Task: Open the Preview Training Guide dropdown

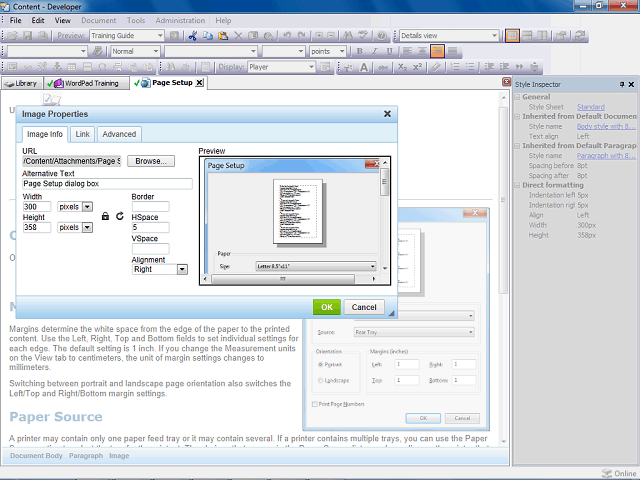Action: (160, 36)
